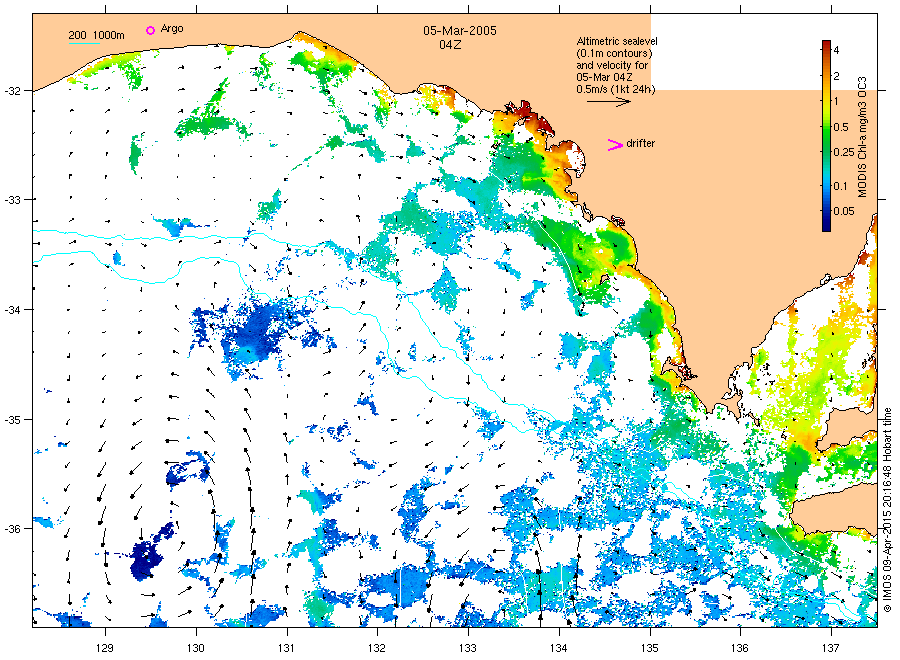The image size is (900, 660).
Task: Click latitude axis label -36
Action: [x=12, y=528]
